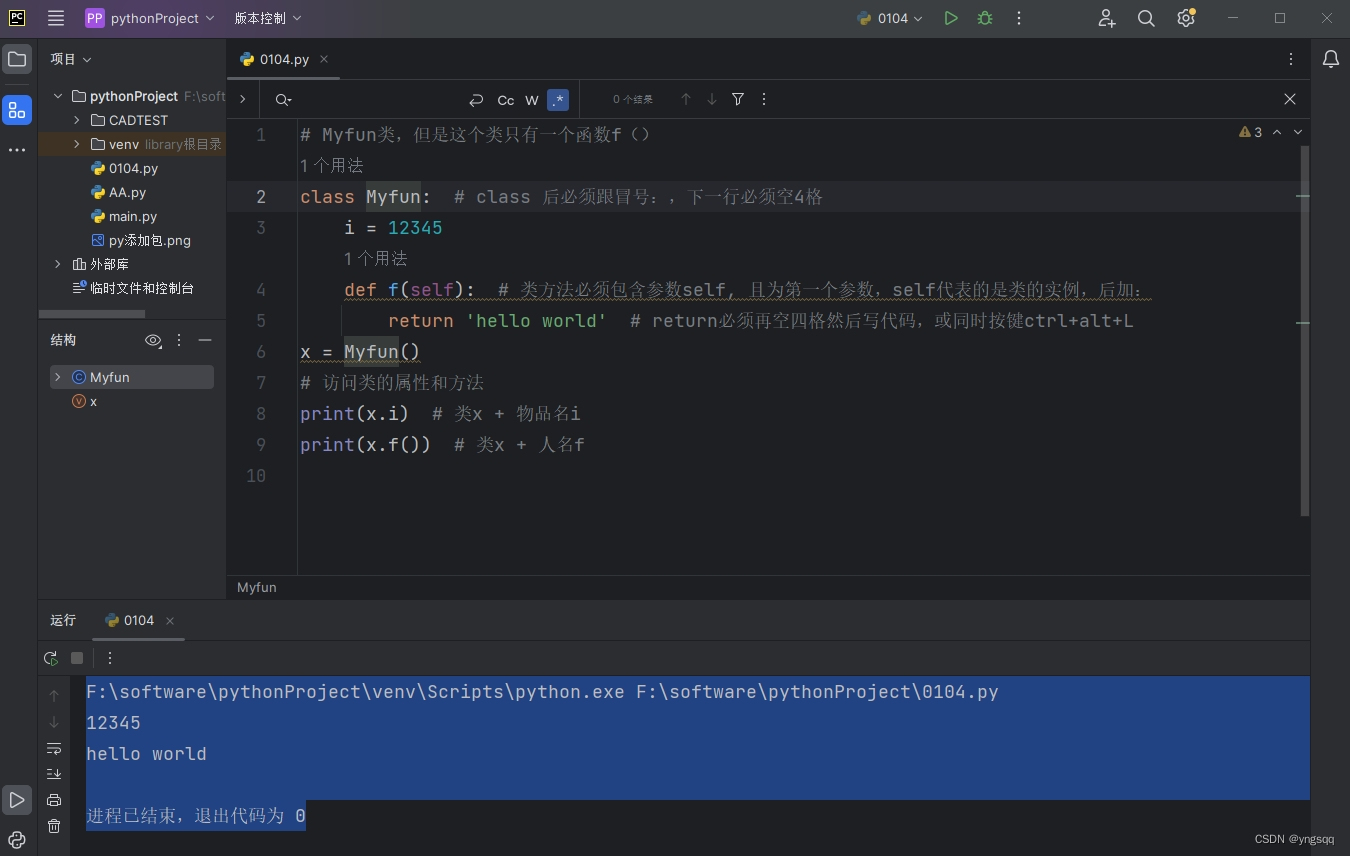Select 0104.py in the project tree
This screenshot has height=856, width=1350.
(124, 168)
